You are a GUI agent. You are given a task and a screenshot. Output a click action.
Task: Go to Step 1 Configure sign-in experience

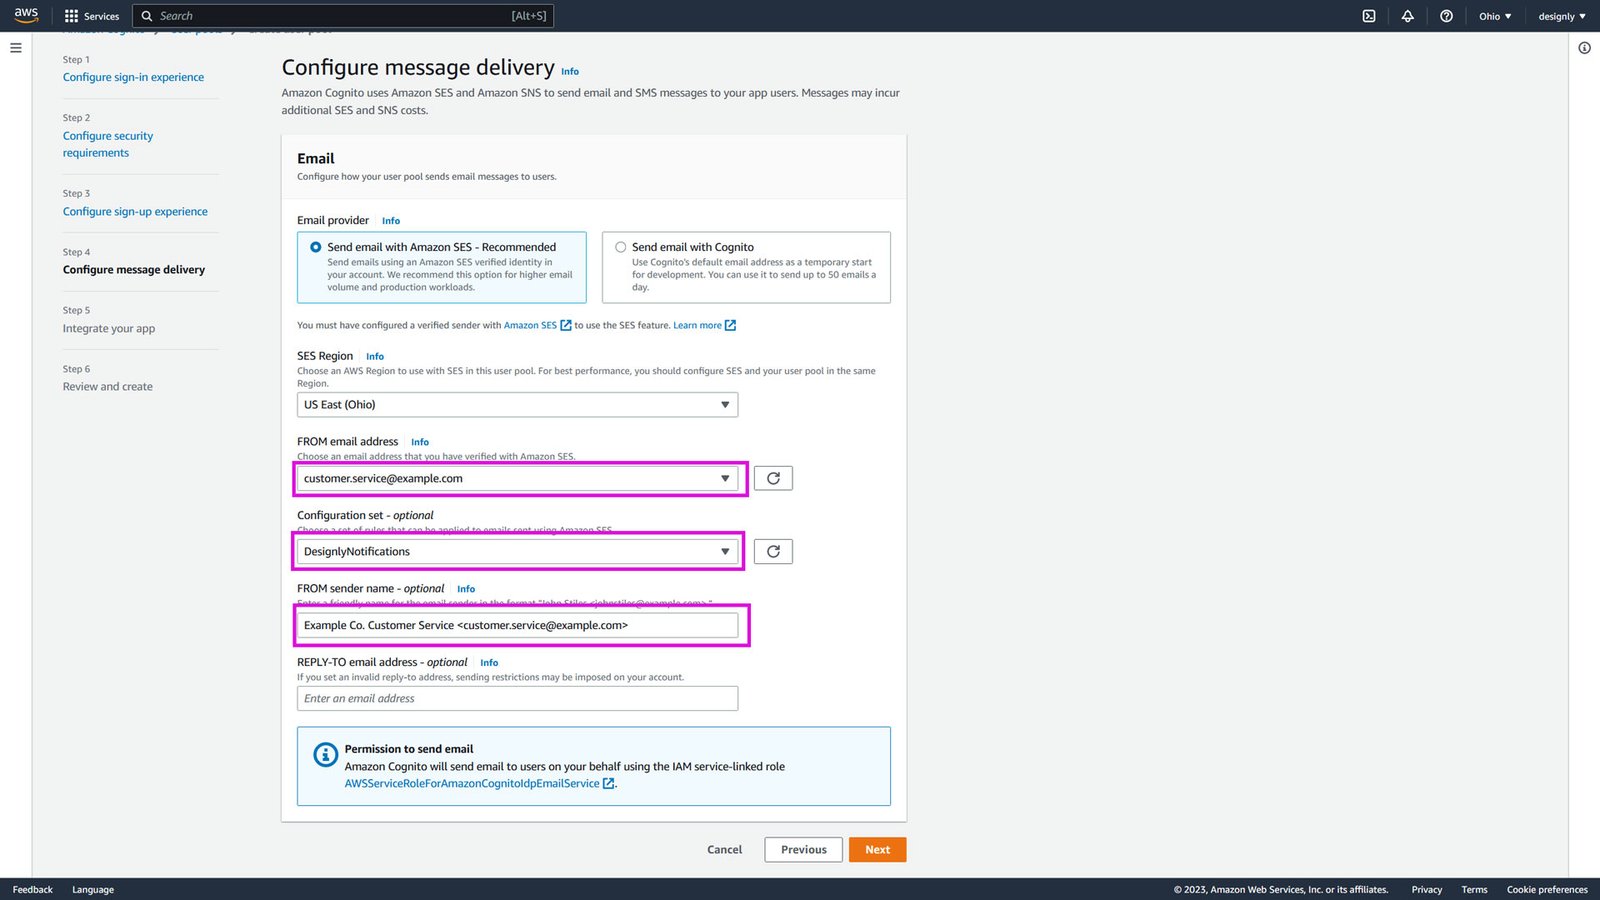[x=133, y=76]
